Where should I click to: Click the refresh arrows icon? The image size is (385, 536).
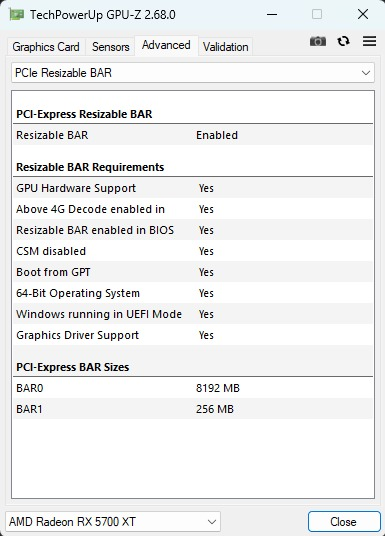(x=343, y=41)
